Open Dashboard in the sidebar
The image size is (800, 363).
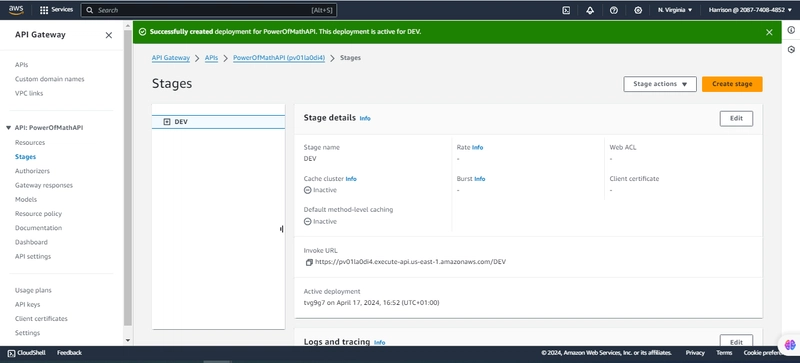31,243
